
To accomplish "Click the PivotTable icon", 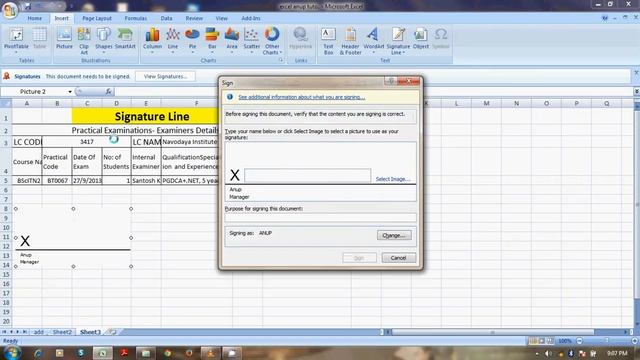I will (x=16, y=41).
